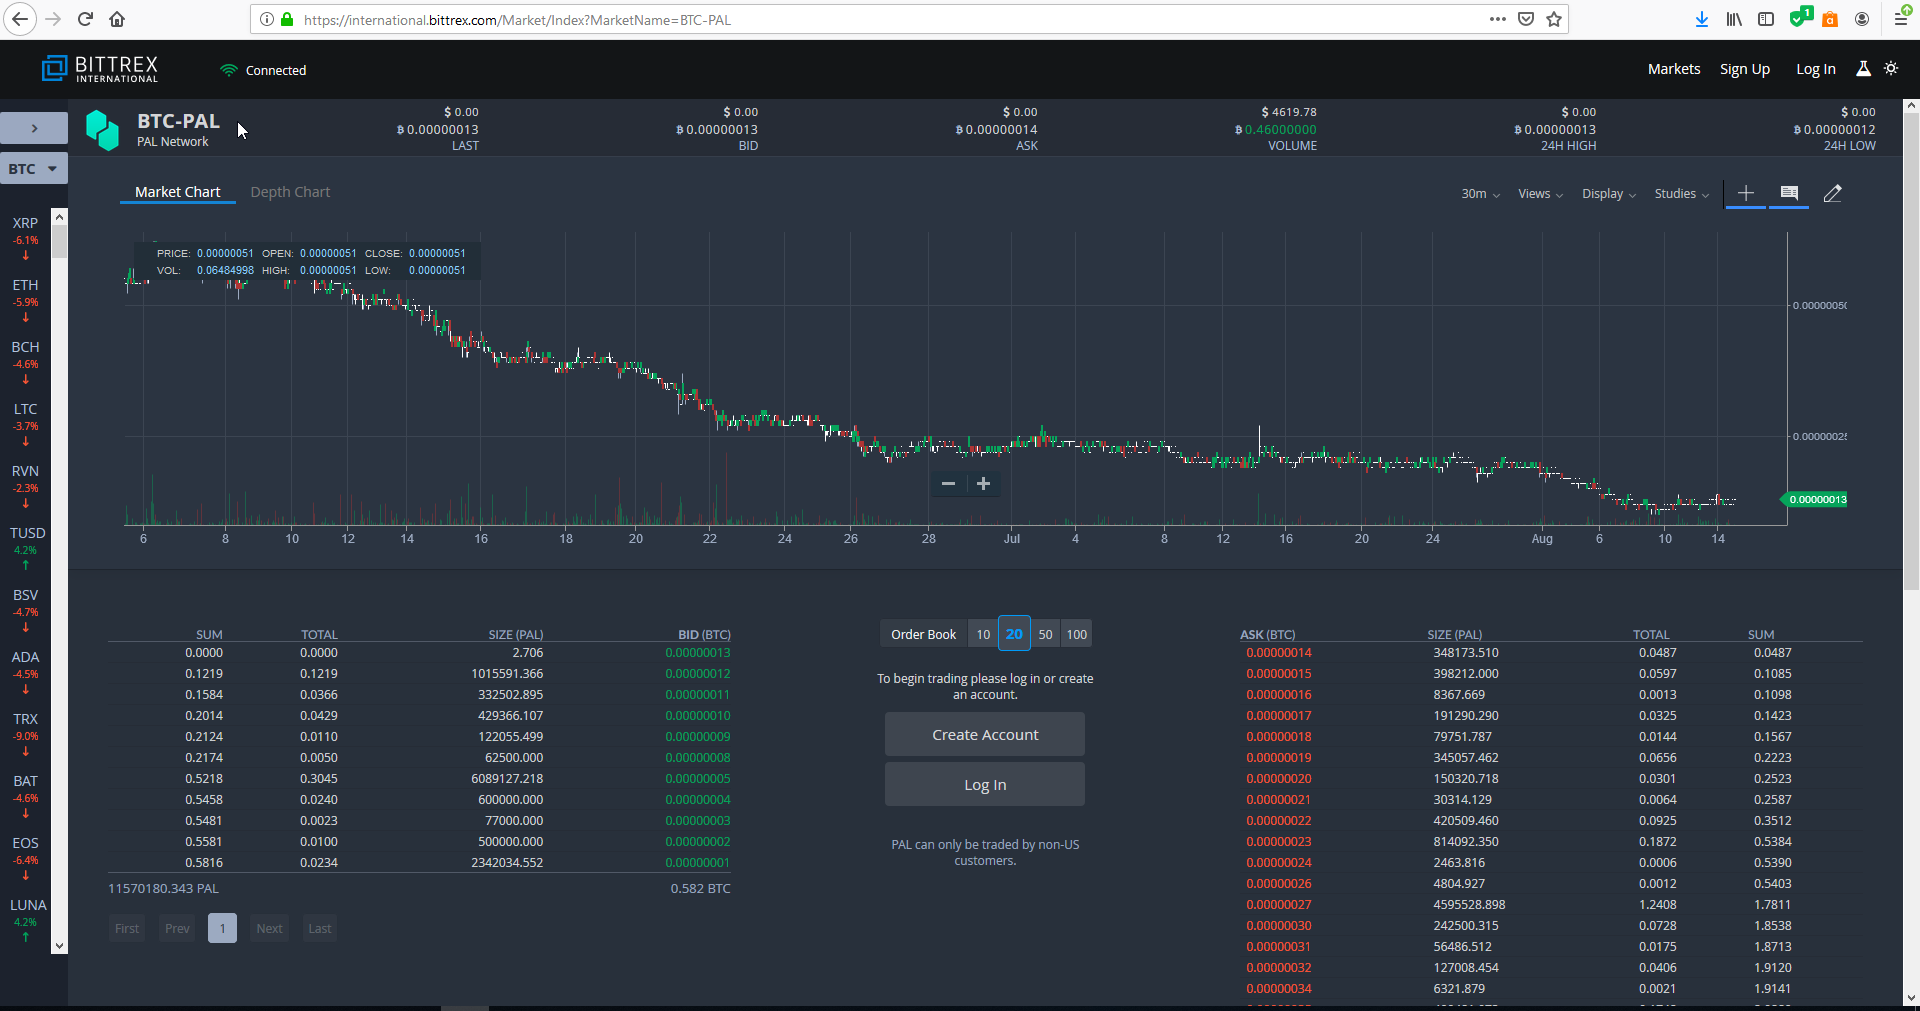The image size is (1920, 1011).
Task: Open the Views dropdown
Action: pyautogui.click(x=1540, y=194)
